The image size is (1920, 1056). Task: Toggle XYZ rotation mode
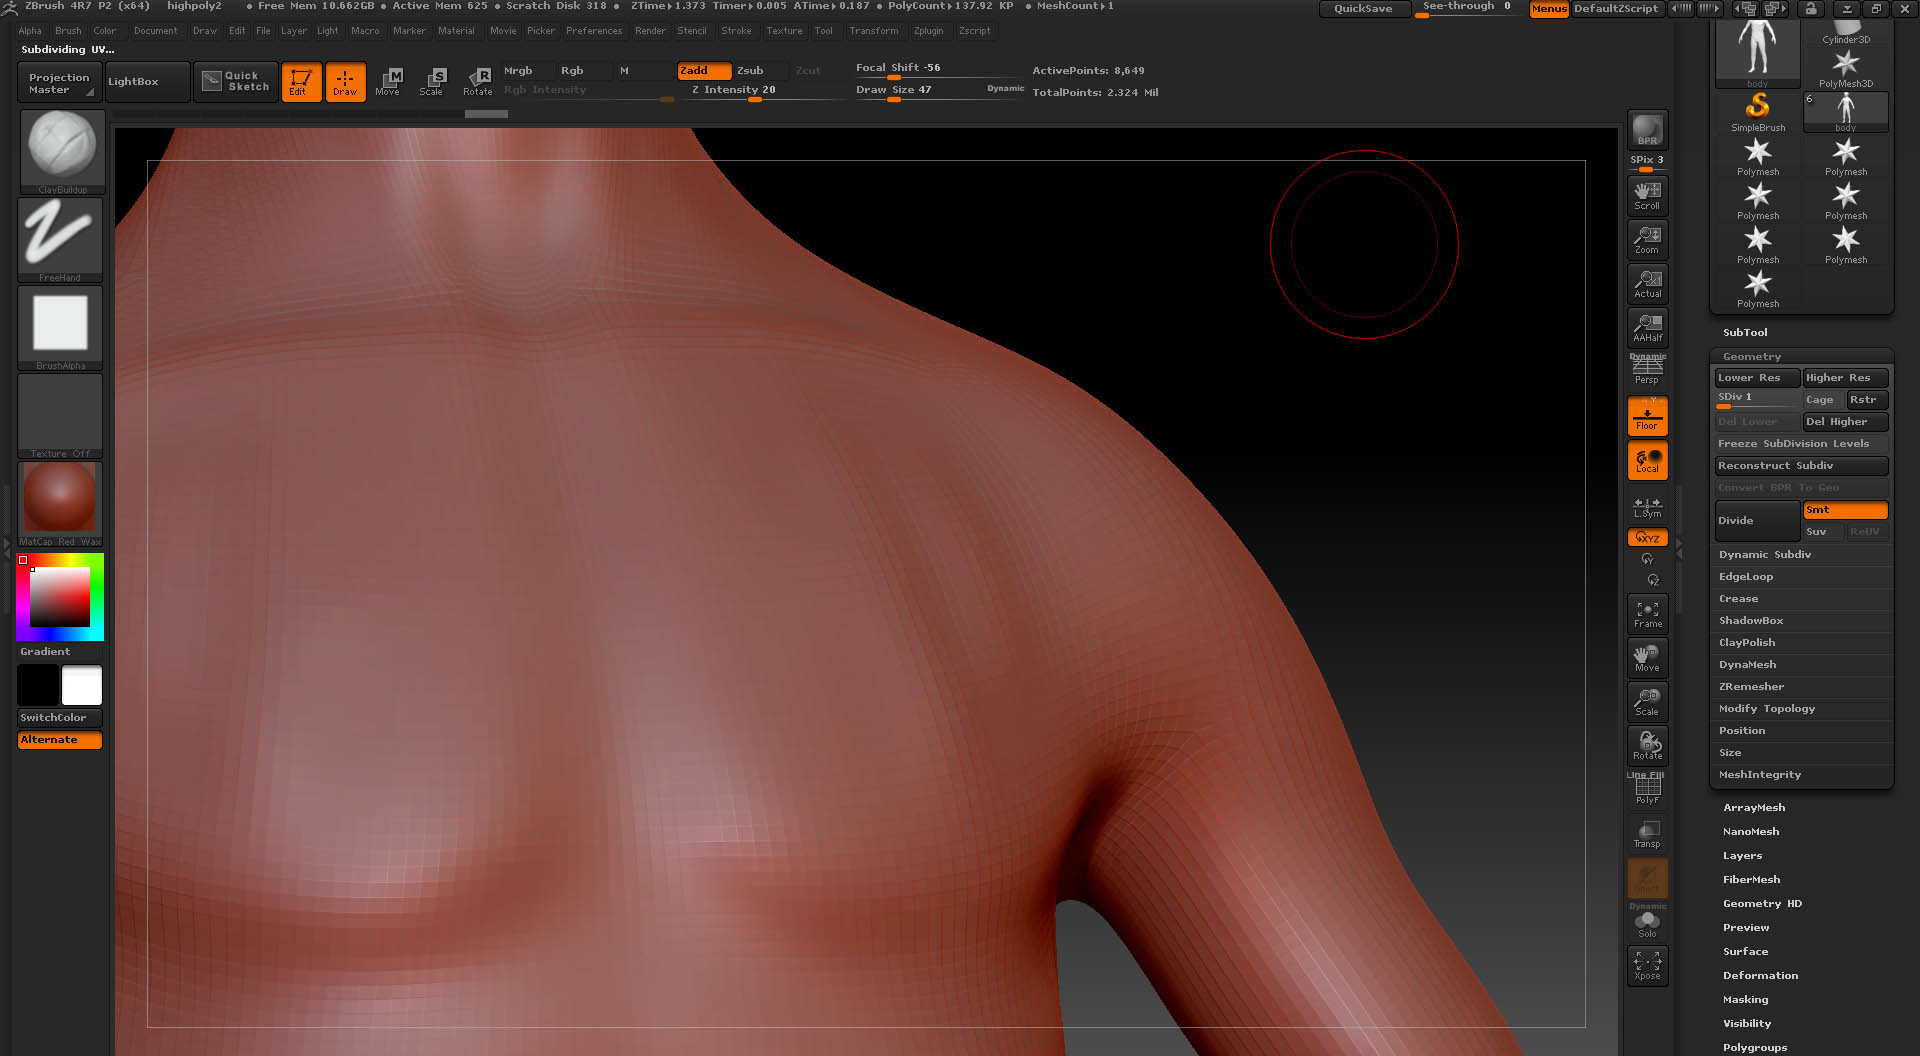[1647, 537]
